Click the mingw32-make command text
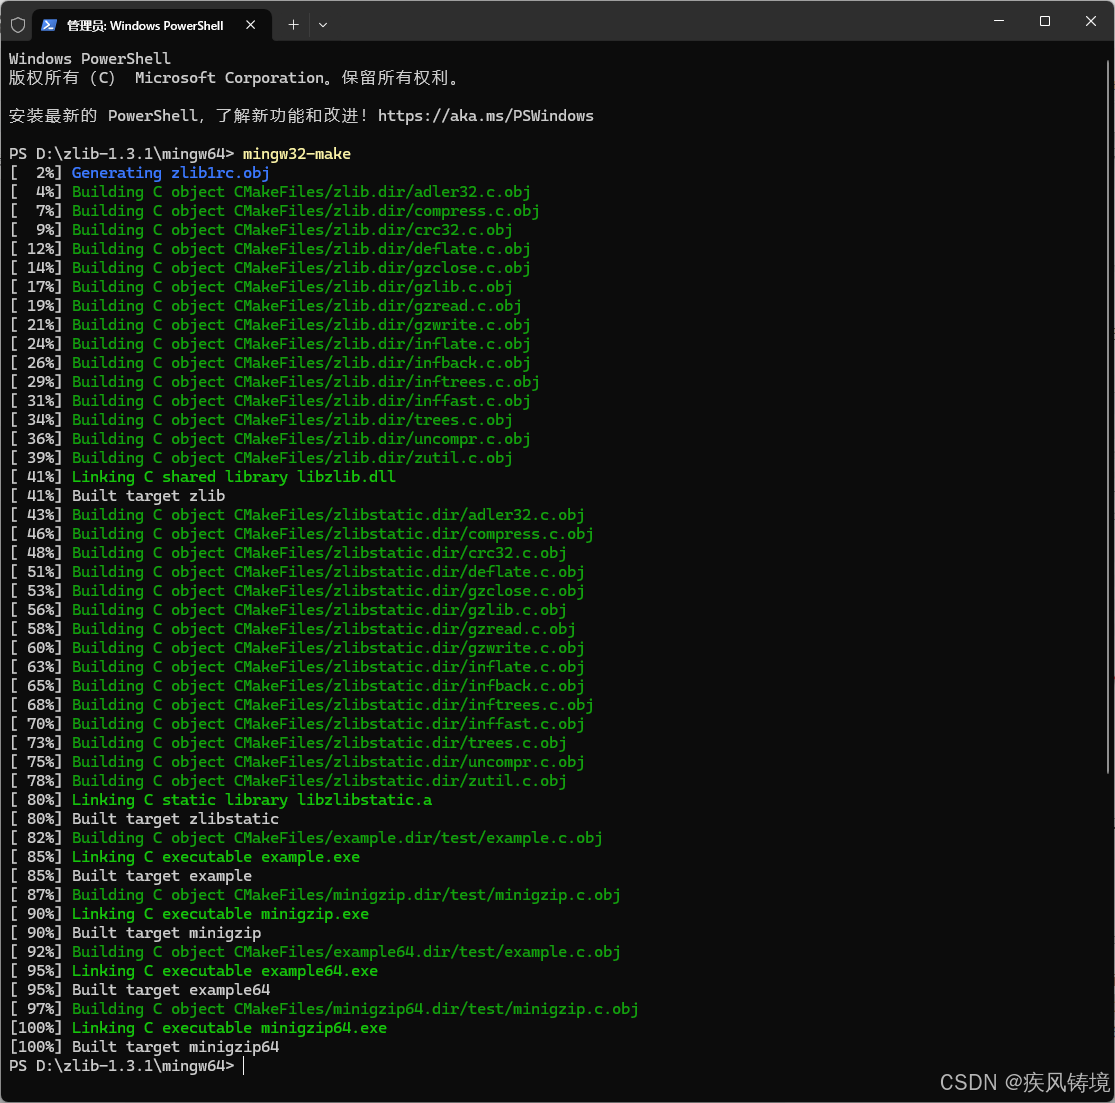This screenshot has height=1103, width=1115. click(297, 154)
